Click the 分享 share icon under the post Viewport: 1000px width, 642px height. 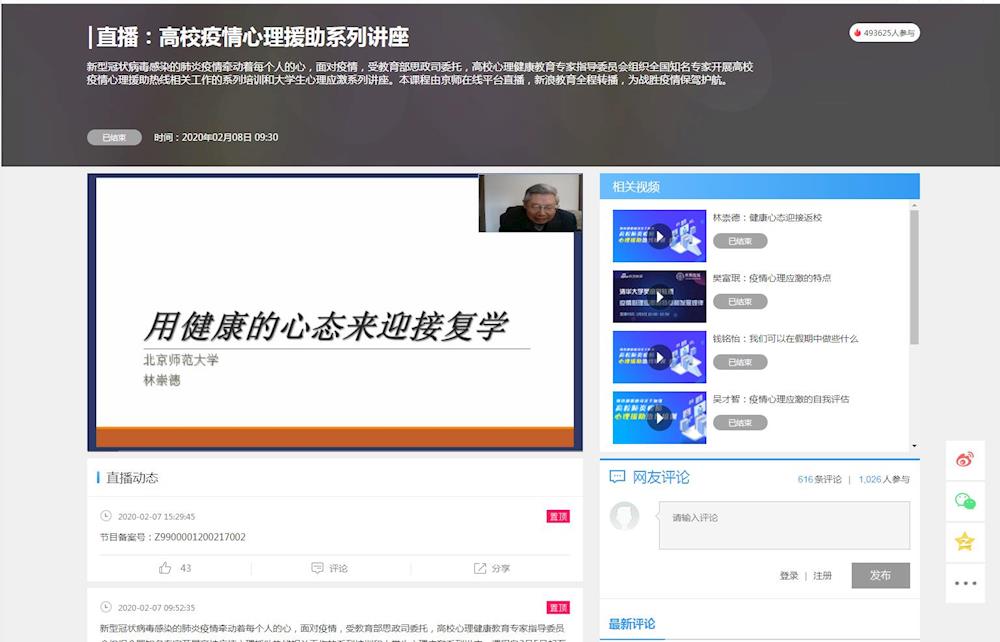[x=491, y=568]
